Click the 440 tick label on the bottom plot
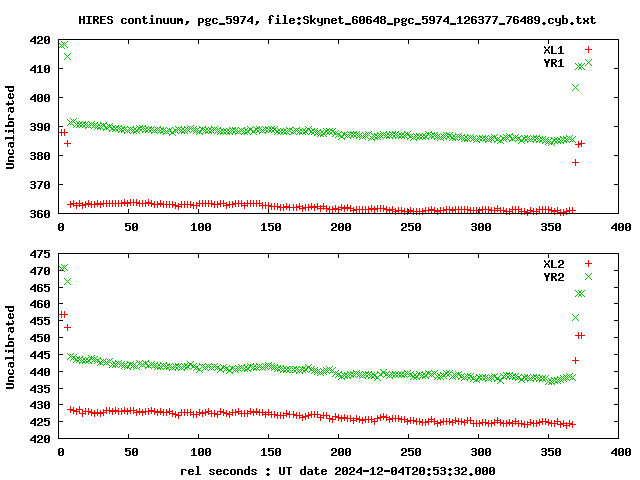 coord(40,372)
